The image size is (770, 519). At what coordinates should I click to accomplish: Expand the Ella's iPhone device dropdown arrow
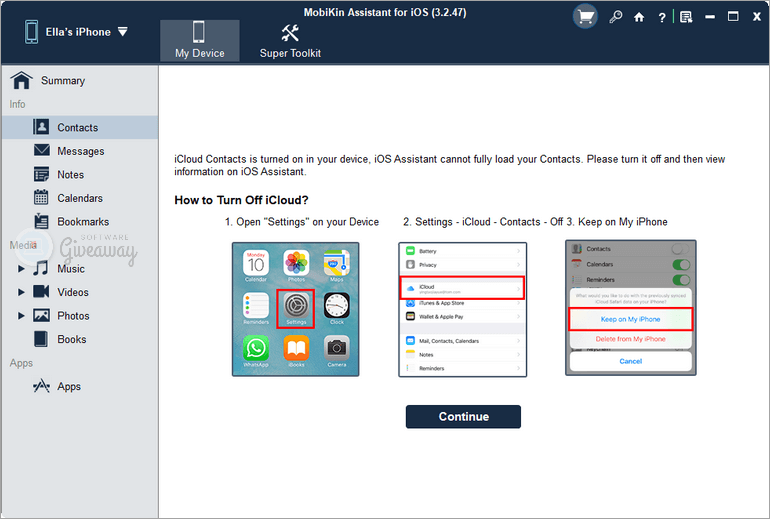click(x=123, y=32)
